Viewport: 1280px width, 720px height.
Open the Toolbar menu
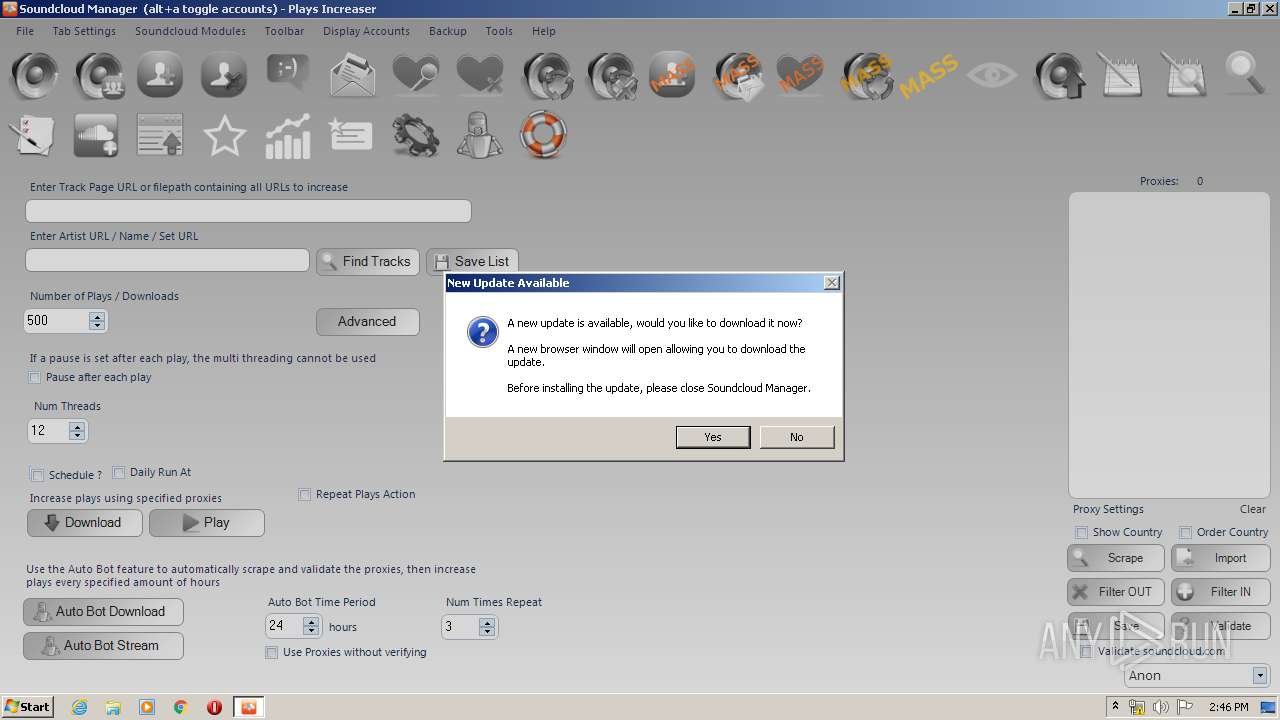tap(284, 31)
